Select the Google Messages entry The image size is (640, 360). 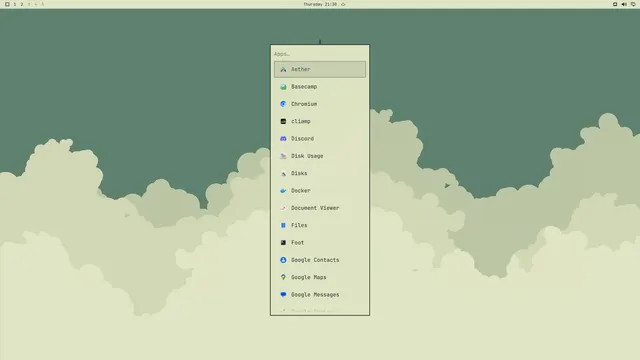(x=320, y=295)
